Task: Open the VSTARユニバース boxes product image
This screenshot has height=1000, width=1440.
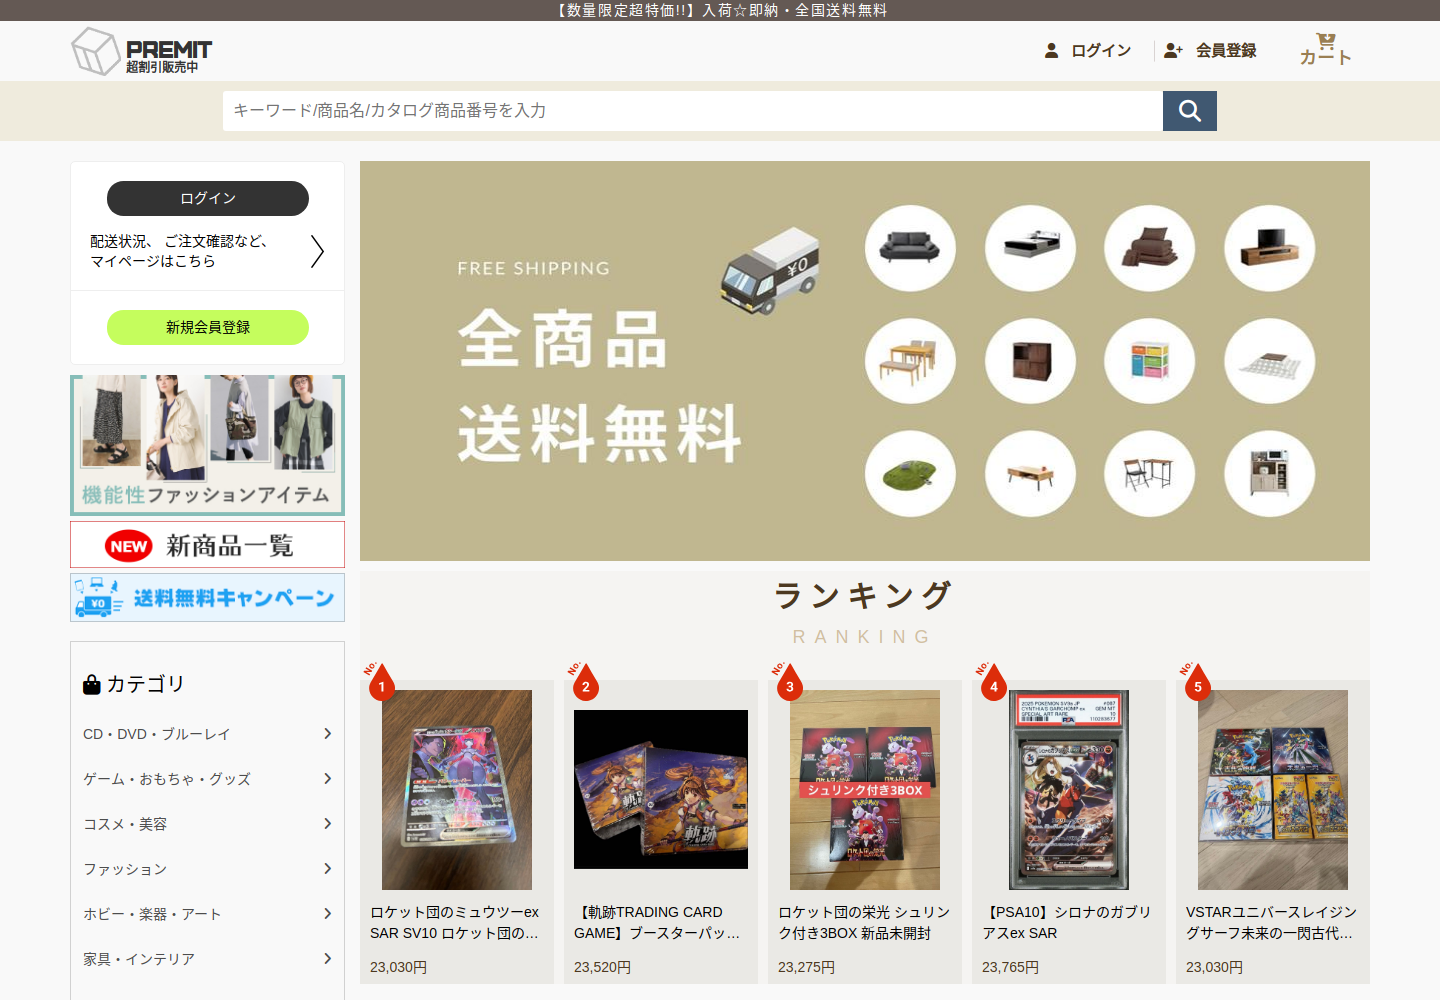Action: click(x=1273, y=790)
